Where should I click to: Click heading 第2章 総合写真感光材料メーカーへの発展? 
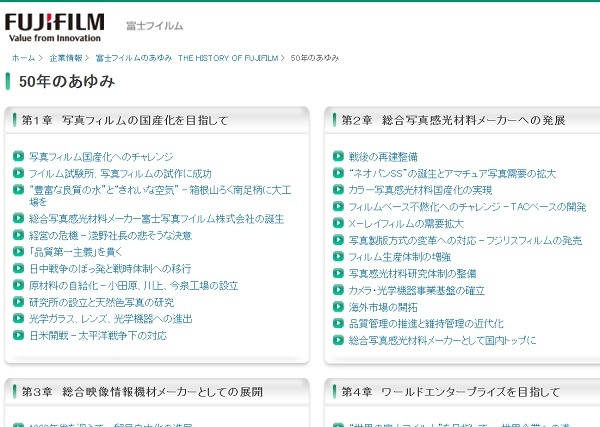[x=453, y=120]
